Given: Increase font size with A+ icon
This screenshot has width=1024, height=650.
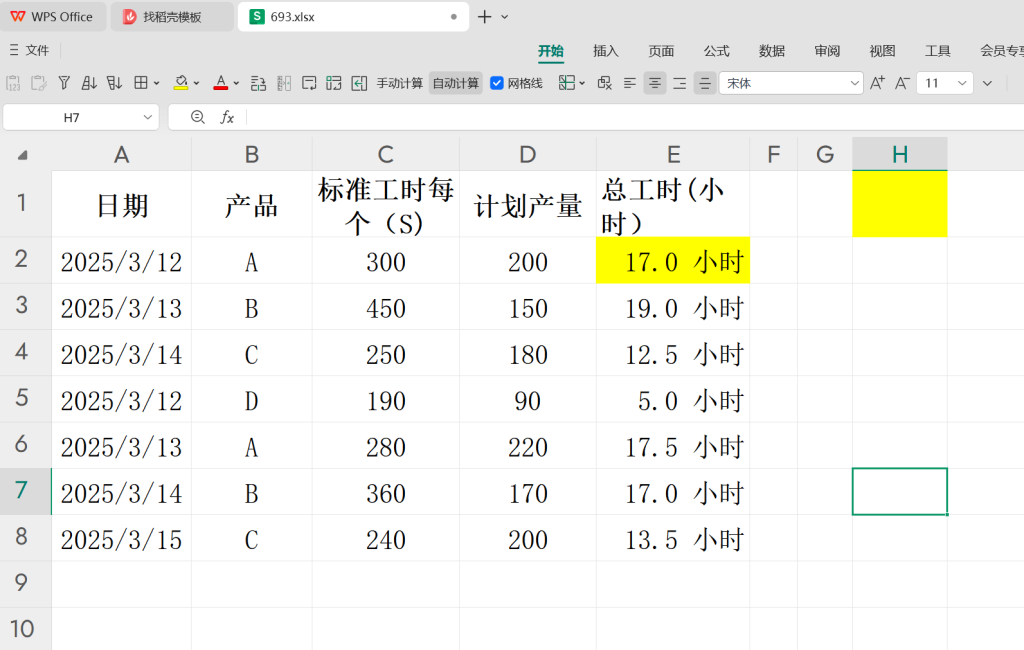Looking at the screenshot, I should [x=877, y=83].
